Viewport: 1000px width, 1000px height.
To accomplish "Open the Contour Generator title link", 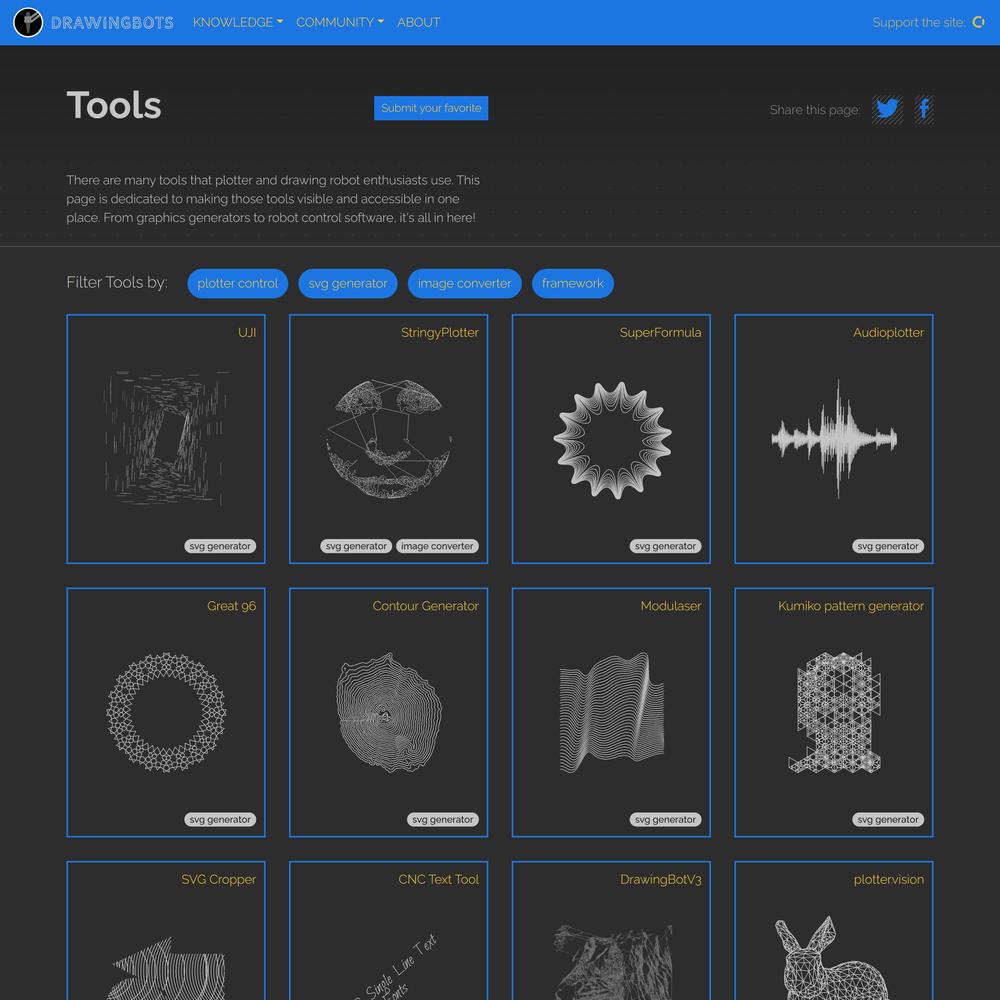I will (425, 606).
